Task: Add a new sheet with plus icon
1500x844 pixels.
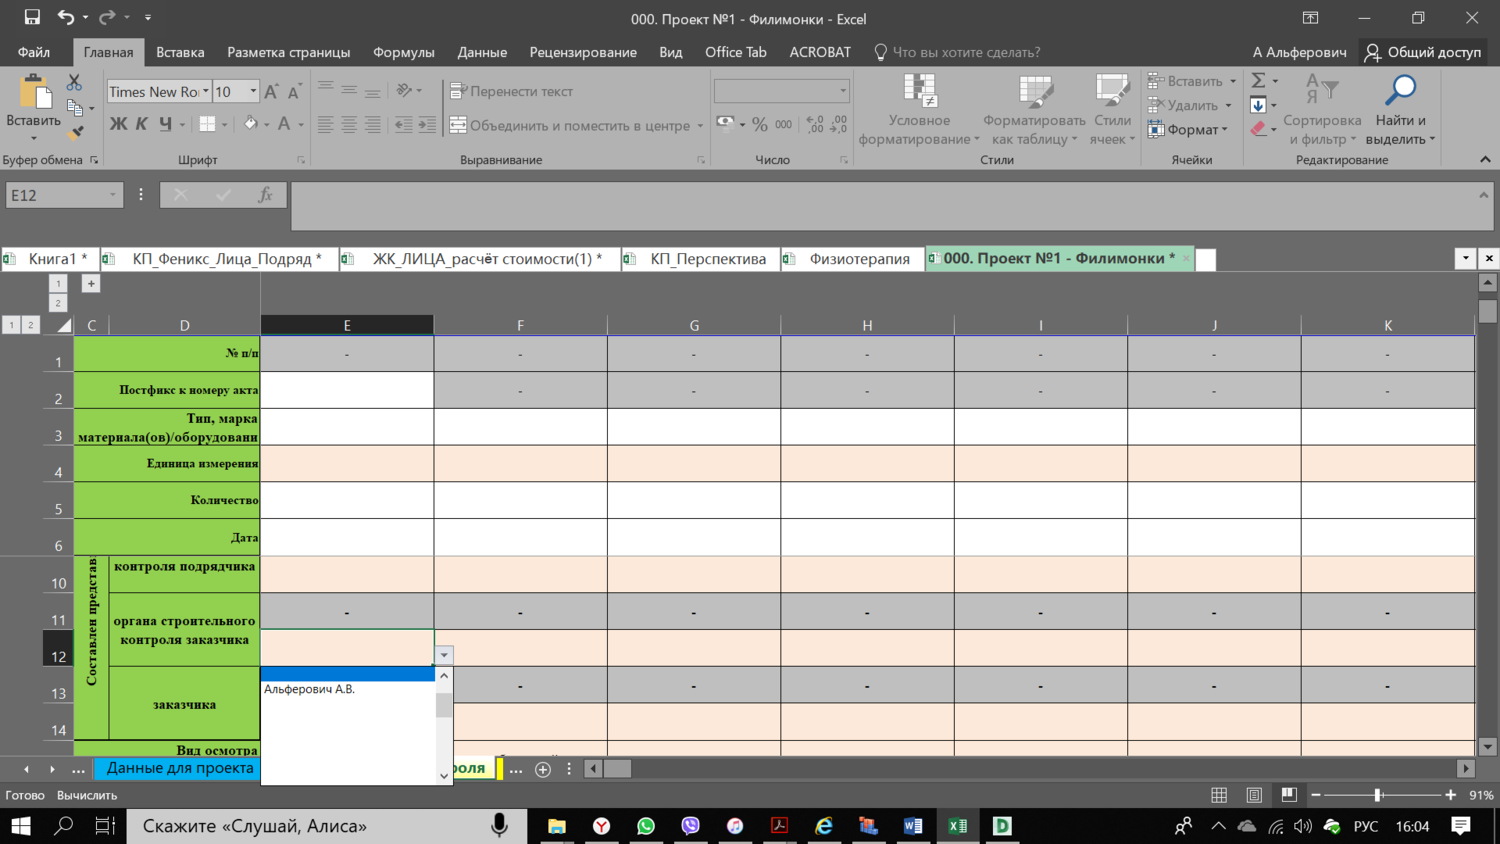Action: point(543,769)
